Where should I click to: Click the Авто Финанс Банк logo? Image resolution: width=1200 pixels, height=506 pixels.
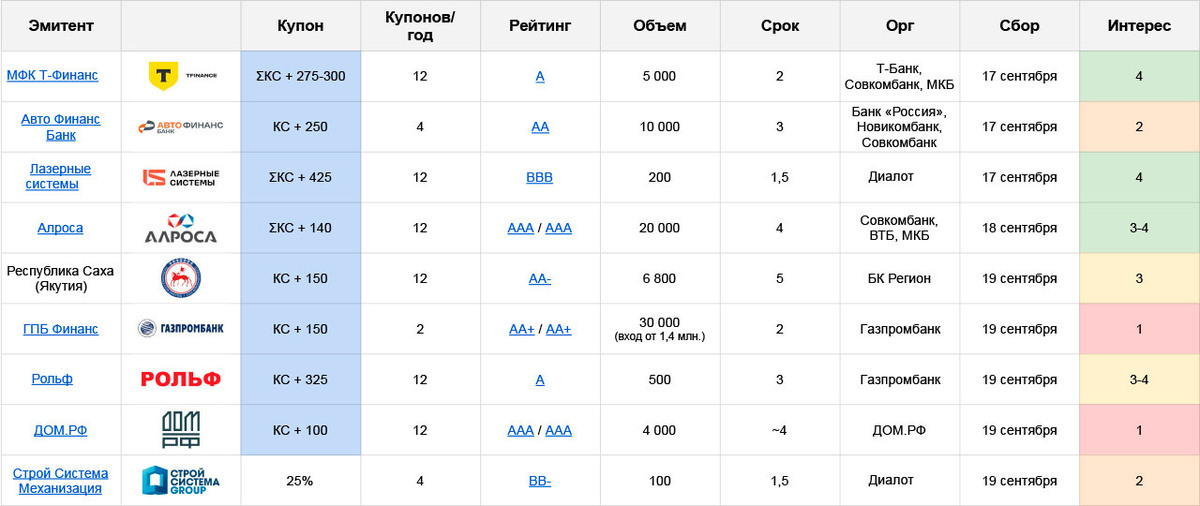(180, 127)
